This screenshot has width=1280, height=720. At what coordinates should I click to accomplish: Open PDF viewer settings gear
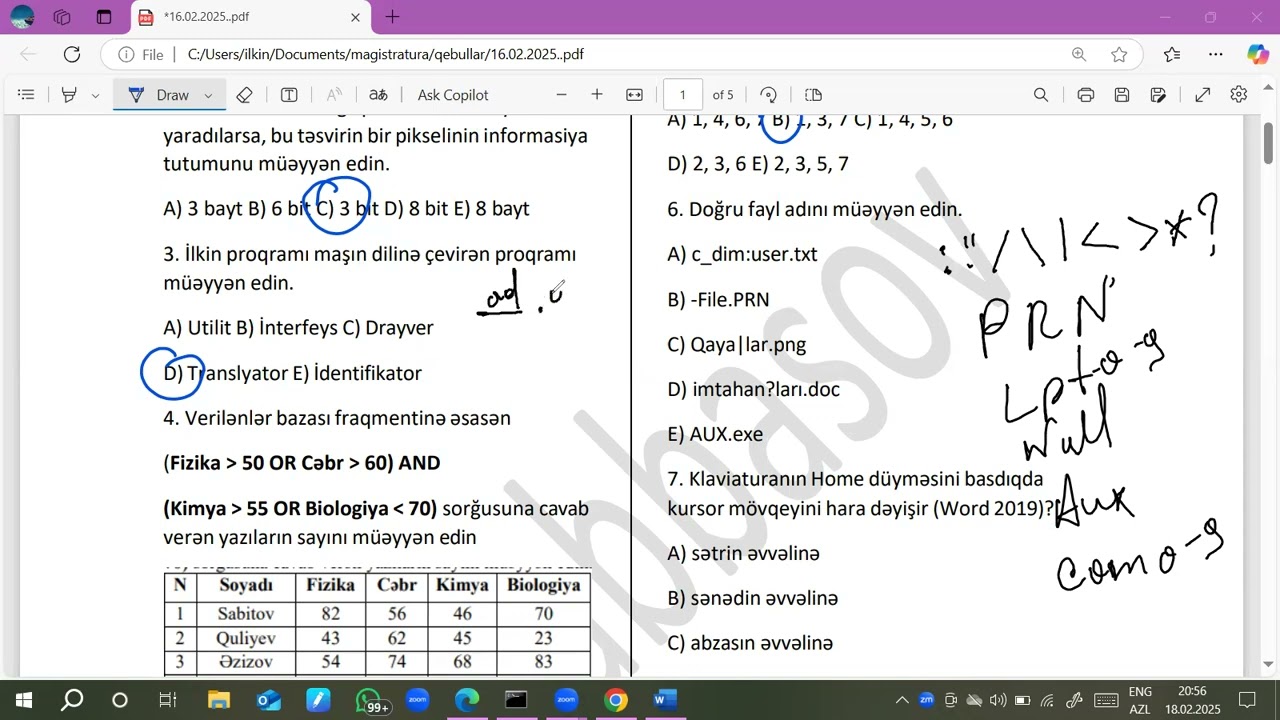click(x=1239, y=95)
